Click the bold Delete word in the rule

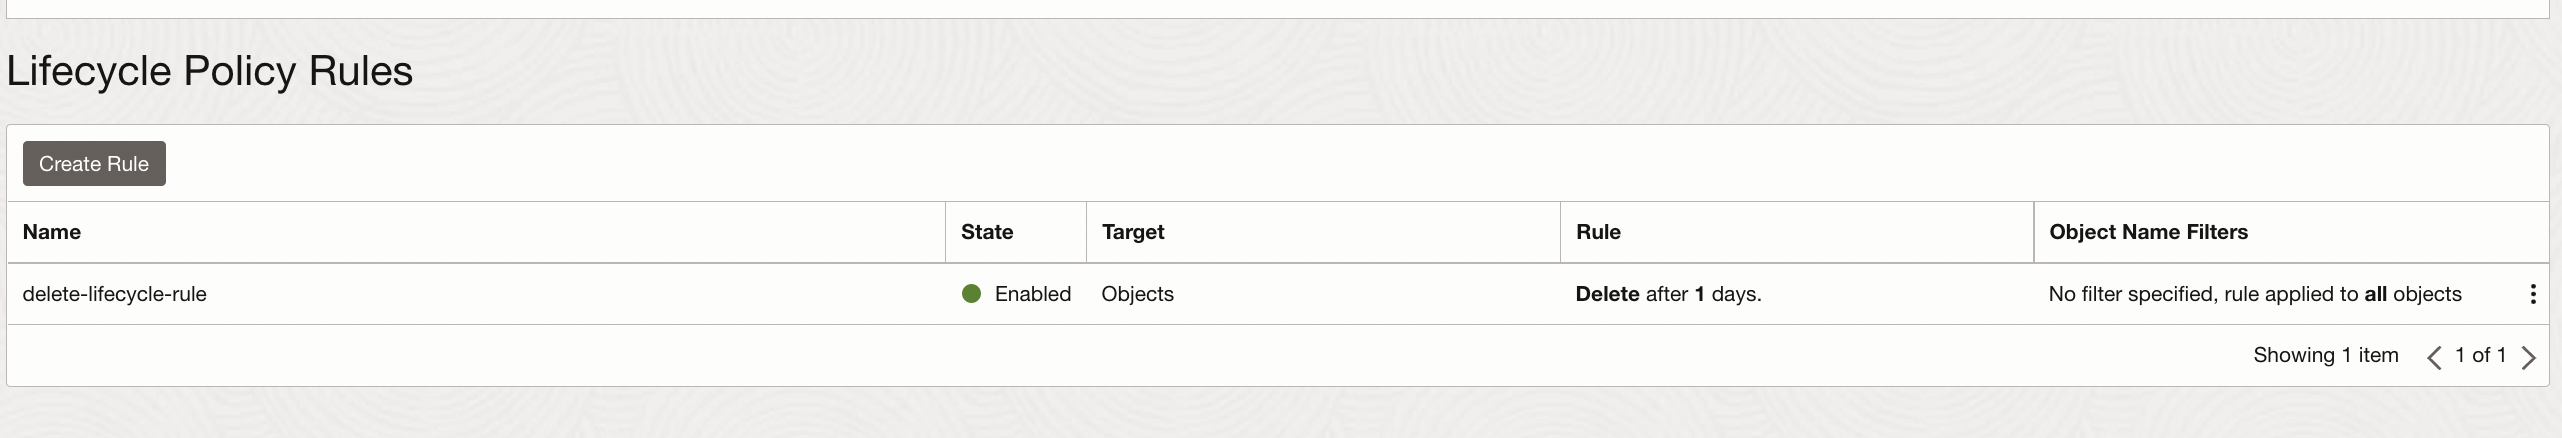pos(1607,294)
